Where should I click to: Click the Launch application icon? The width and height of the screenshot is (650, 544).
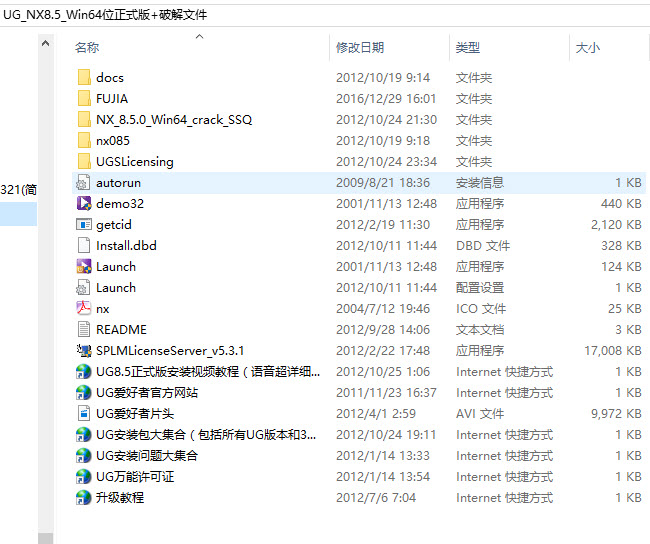(x=84, y=267)
